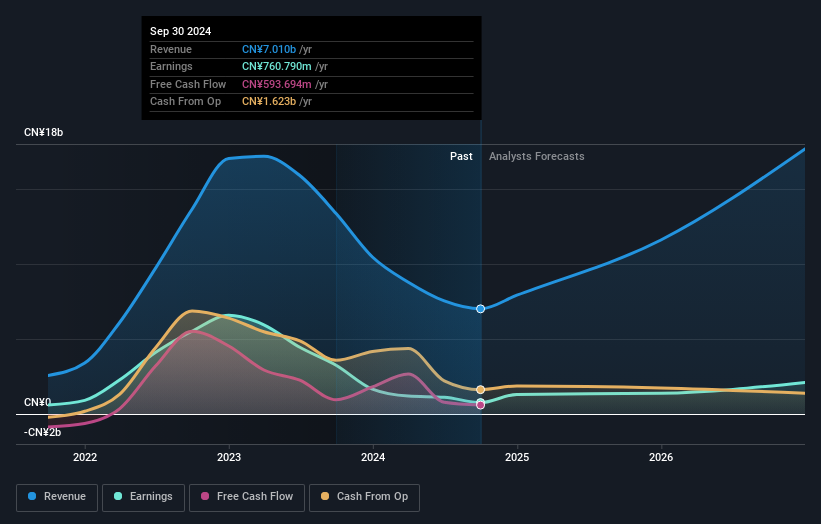Toggle the Free Cash Flow legend series
Image resolution: width=821 pixels, height=524 pixels.
tap(247, 497)
